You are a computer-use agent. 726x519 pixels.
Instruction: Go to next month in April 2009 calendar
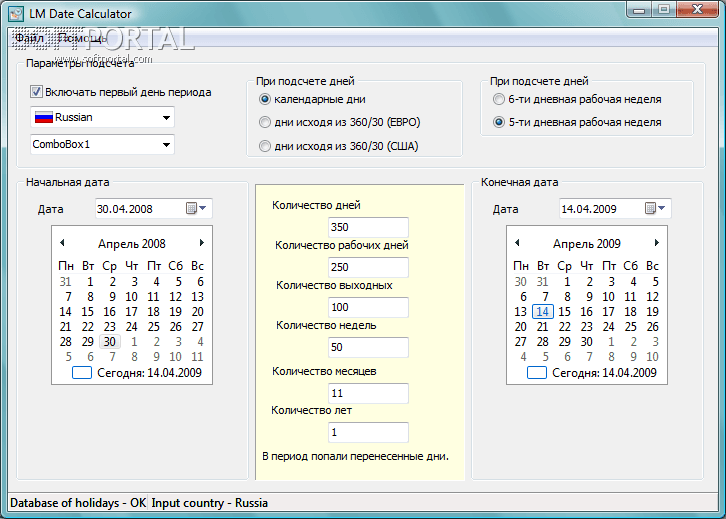point(657,243)
